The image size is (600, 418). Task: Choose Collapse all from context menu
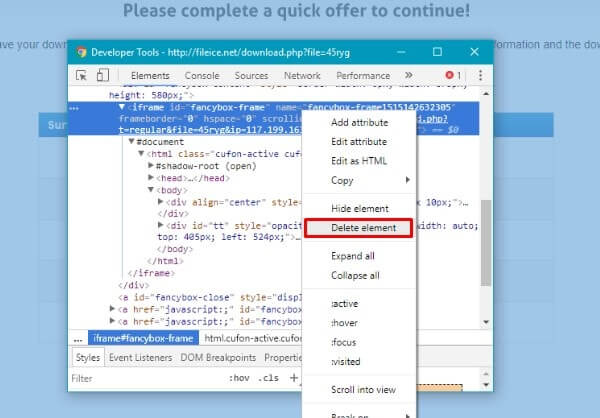click(x=359, y=276)
